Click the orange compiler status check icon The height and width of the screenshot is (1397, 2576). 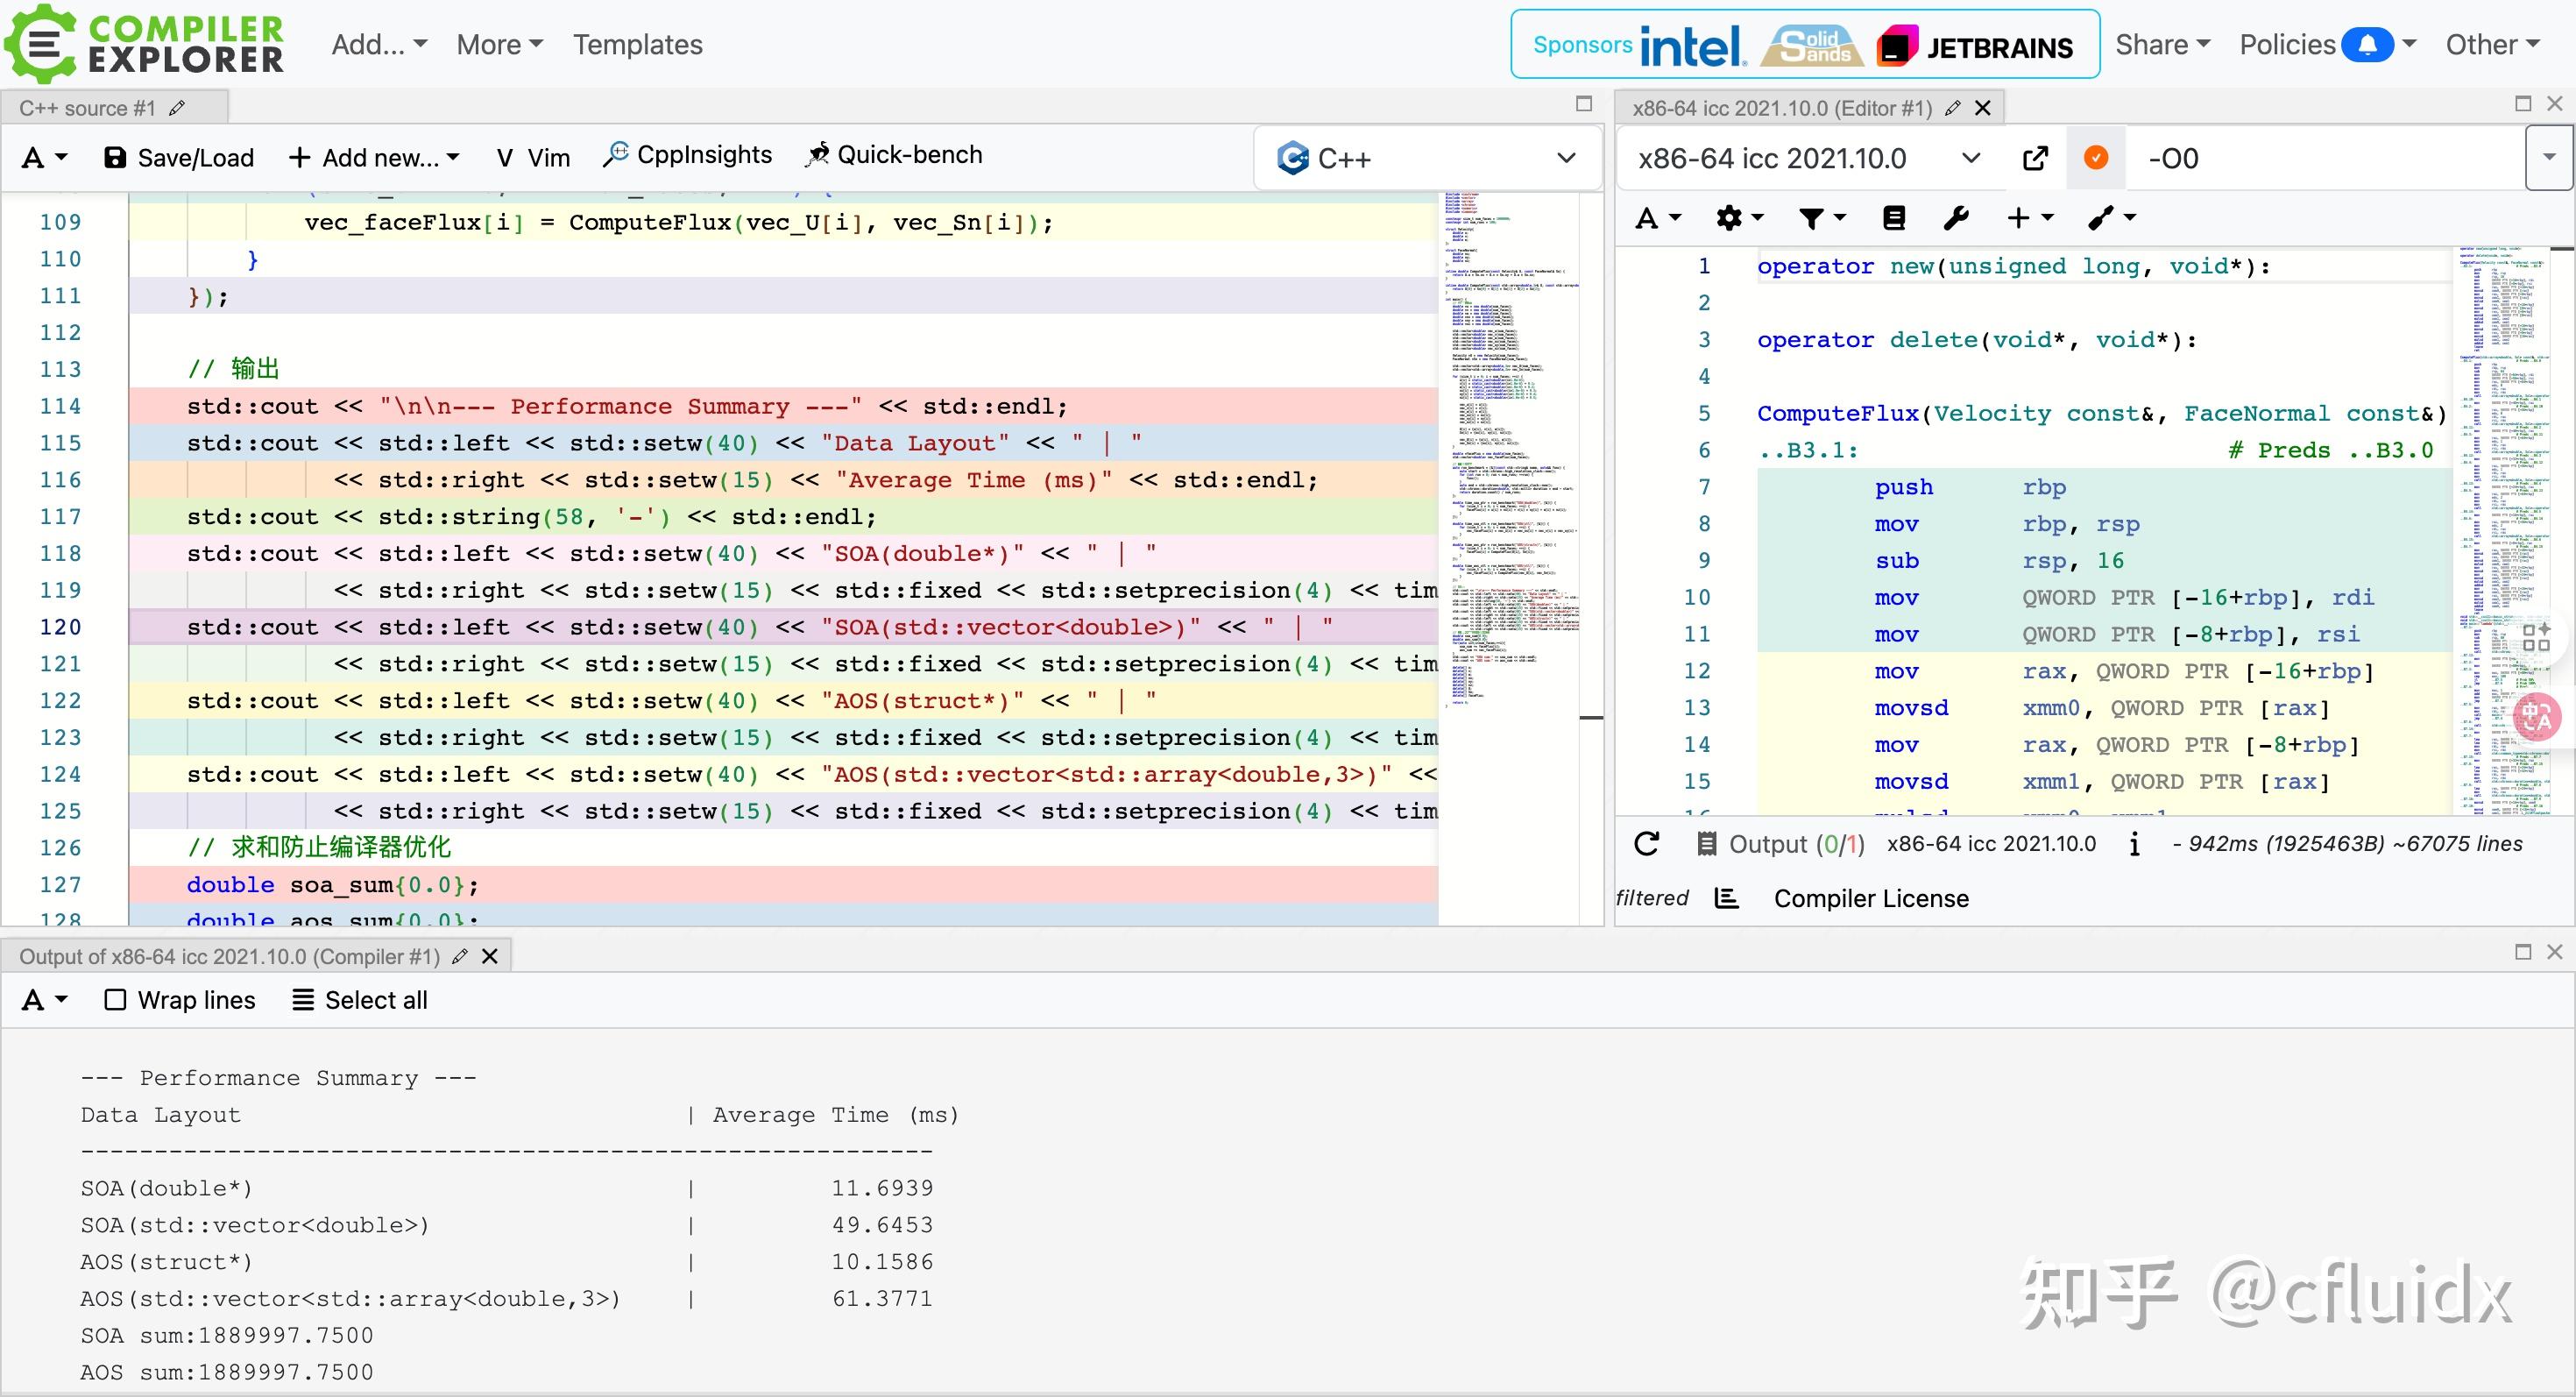point(2096,158)
